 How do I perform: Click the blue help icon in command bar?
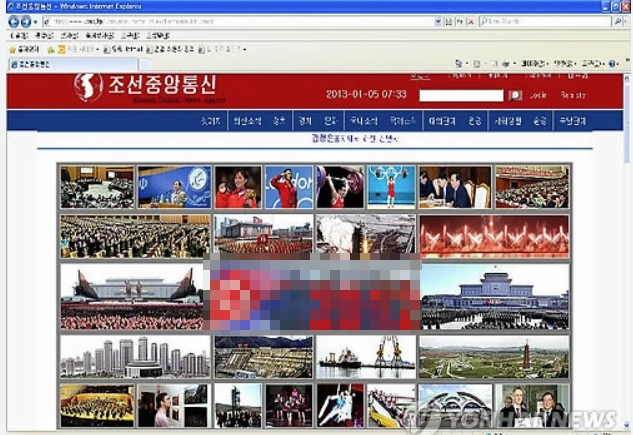(611, 64)
